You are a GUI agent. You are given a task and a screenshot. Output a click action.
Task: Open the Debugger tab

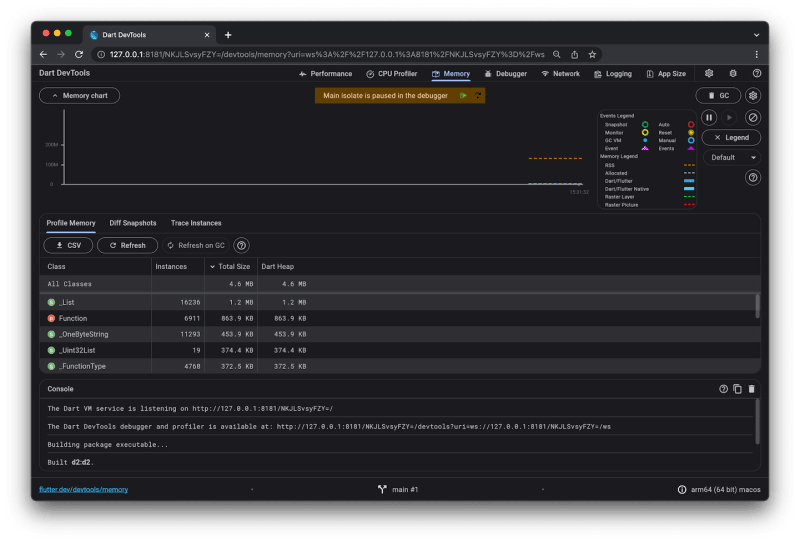click(x=506, y=73)
